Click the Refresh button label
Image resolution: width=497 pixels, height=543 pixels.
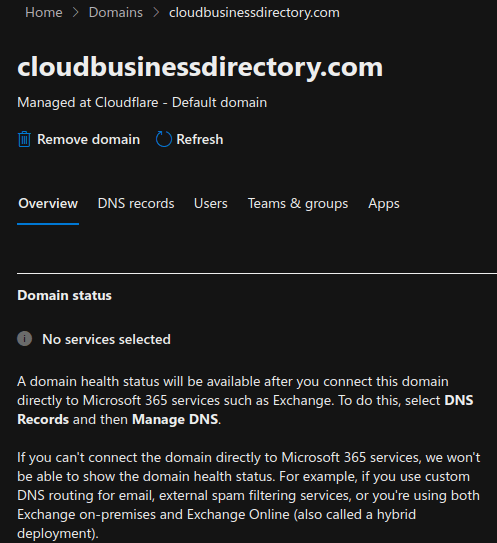point(200,140)
